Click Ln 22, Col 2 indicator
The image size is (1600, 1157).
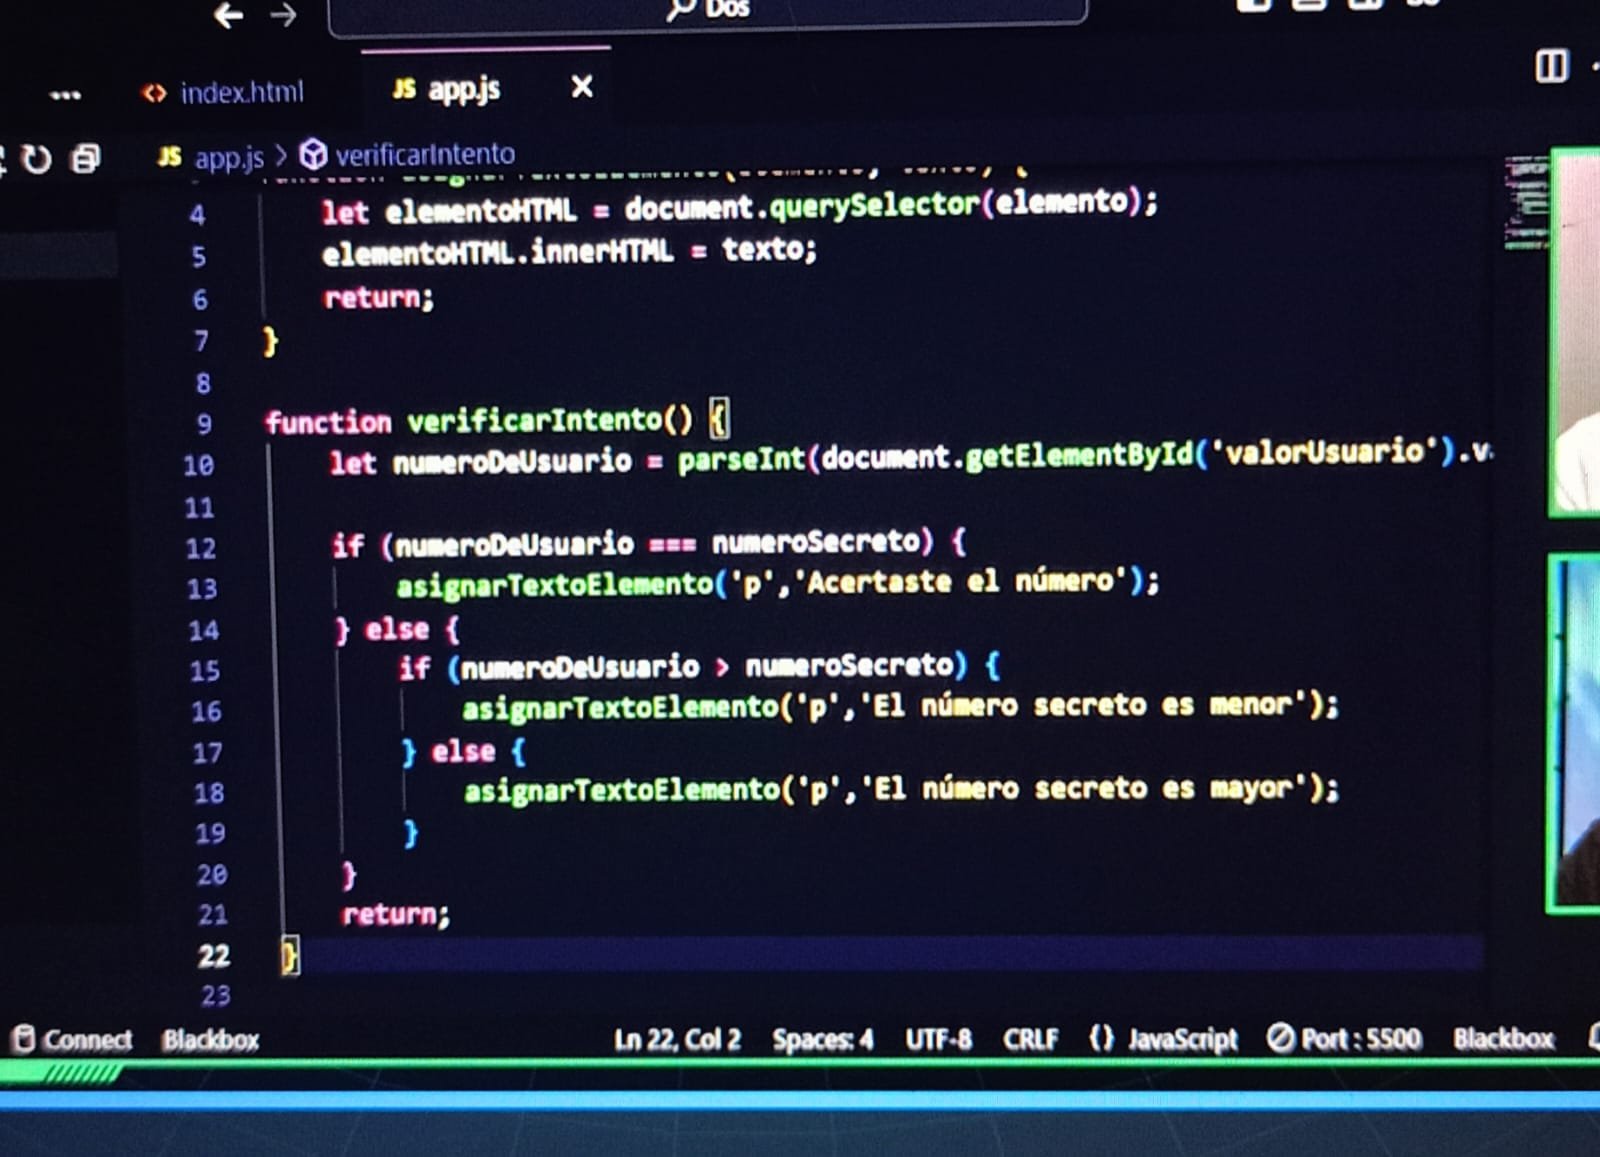click(x=677, y=1040)
